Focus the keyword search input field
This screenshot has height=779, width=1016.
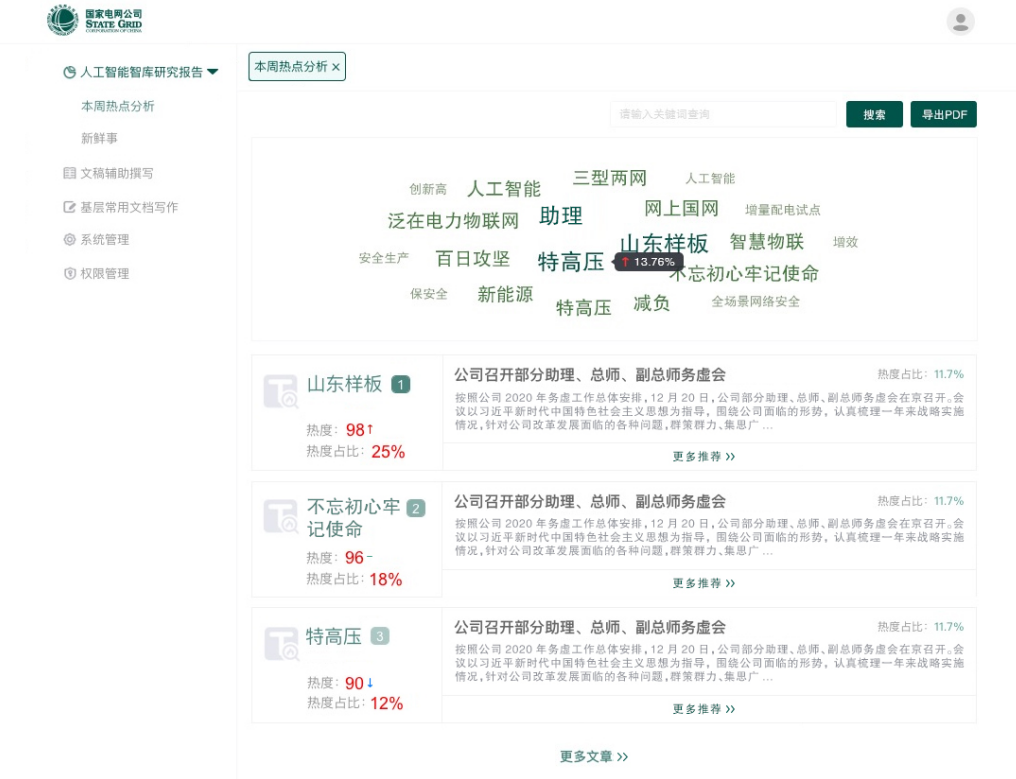pyautogui.click(x=722, y=115)
